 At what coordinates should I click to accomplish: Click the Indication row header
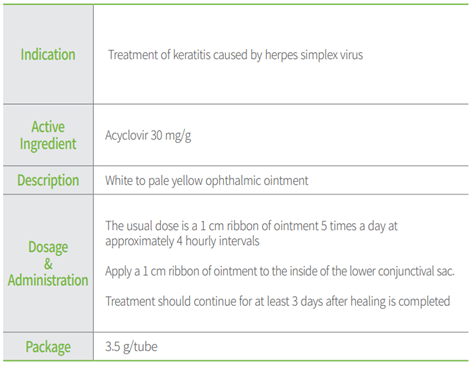[48, 54]
